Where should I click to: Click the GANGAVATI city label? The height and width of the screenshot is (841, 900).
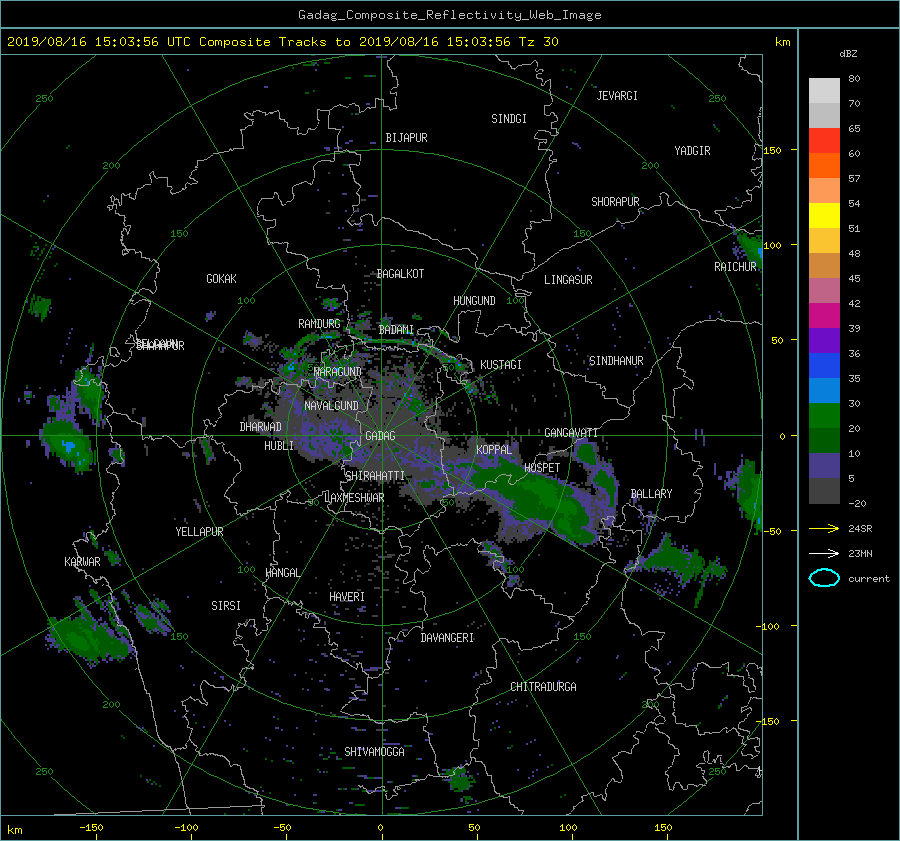click(x=571, y=433)
